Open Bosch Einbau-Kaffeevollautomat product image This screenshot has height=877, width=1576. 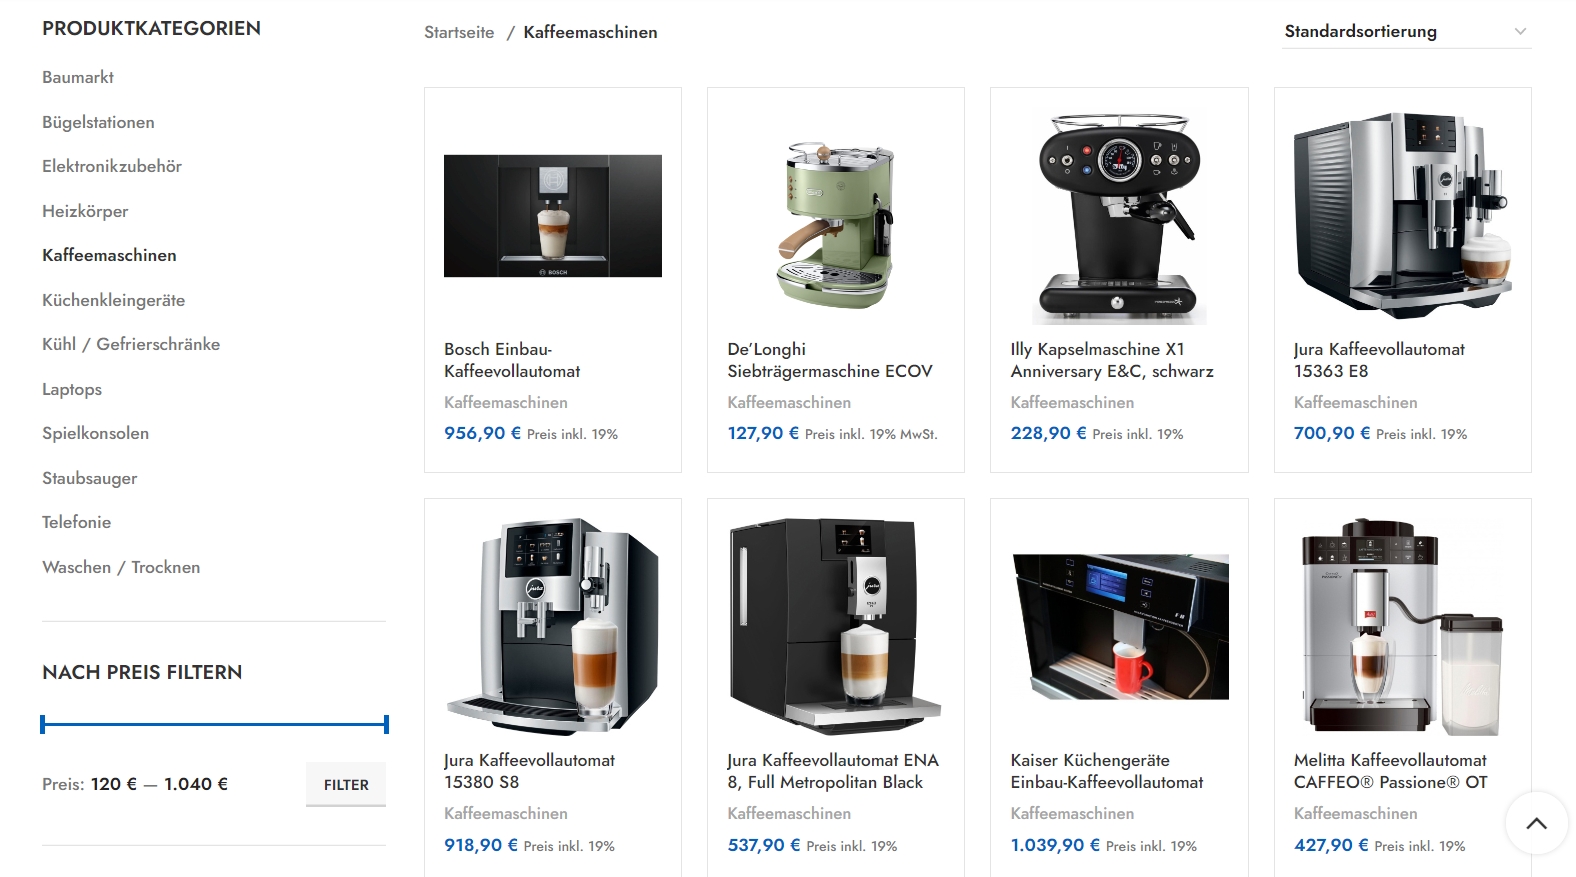click(x=553, y=216)
